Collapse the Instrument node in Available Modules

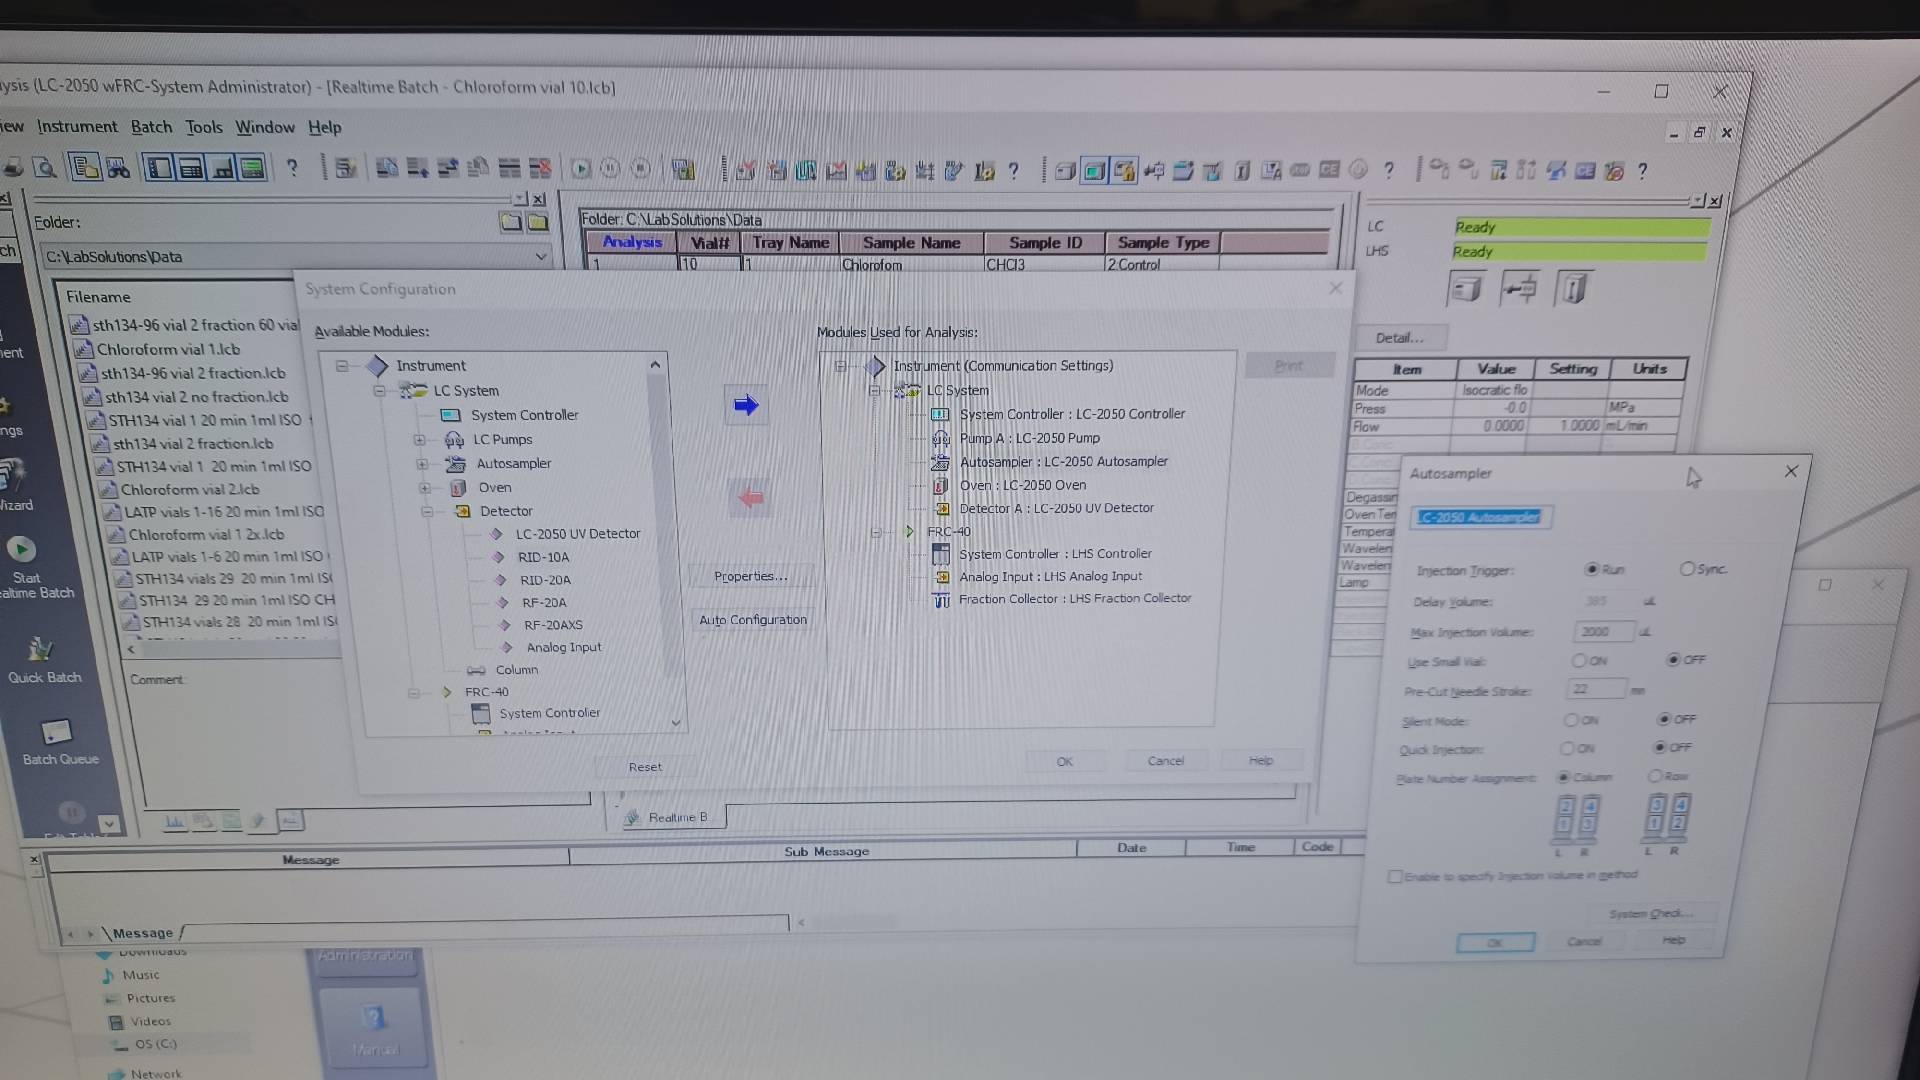[342, 366]
